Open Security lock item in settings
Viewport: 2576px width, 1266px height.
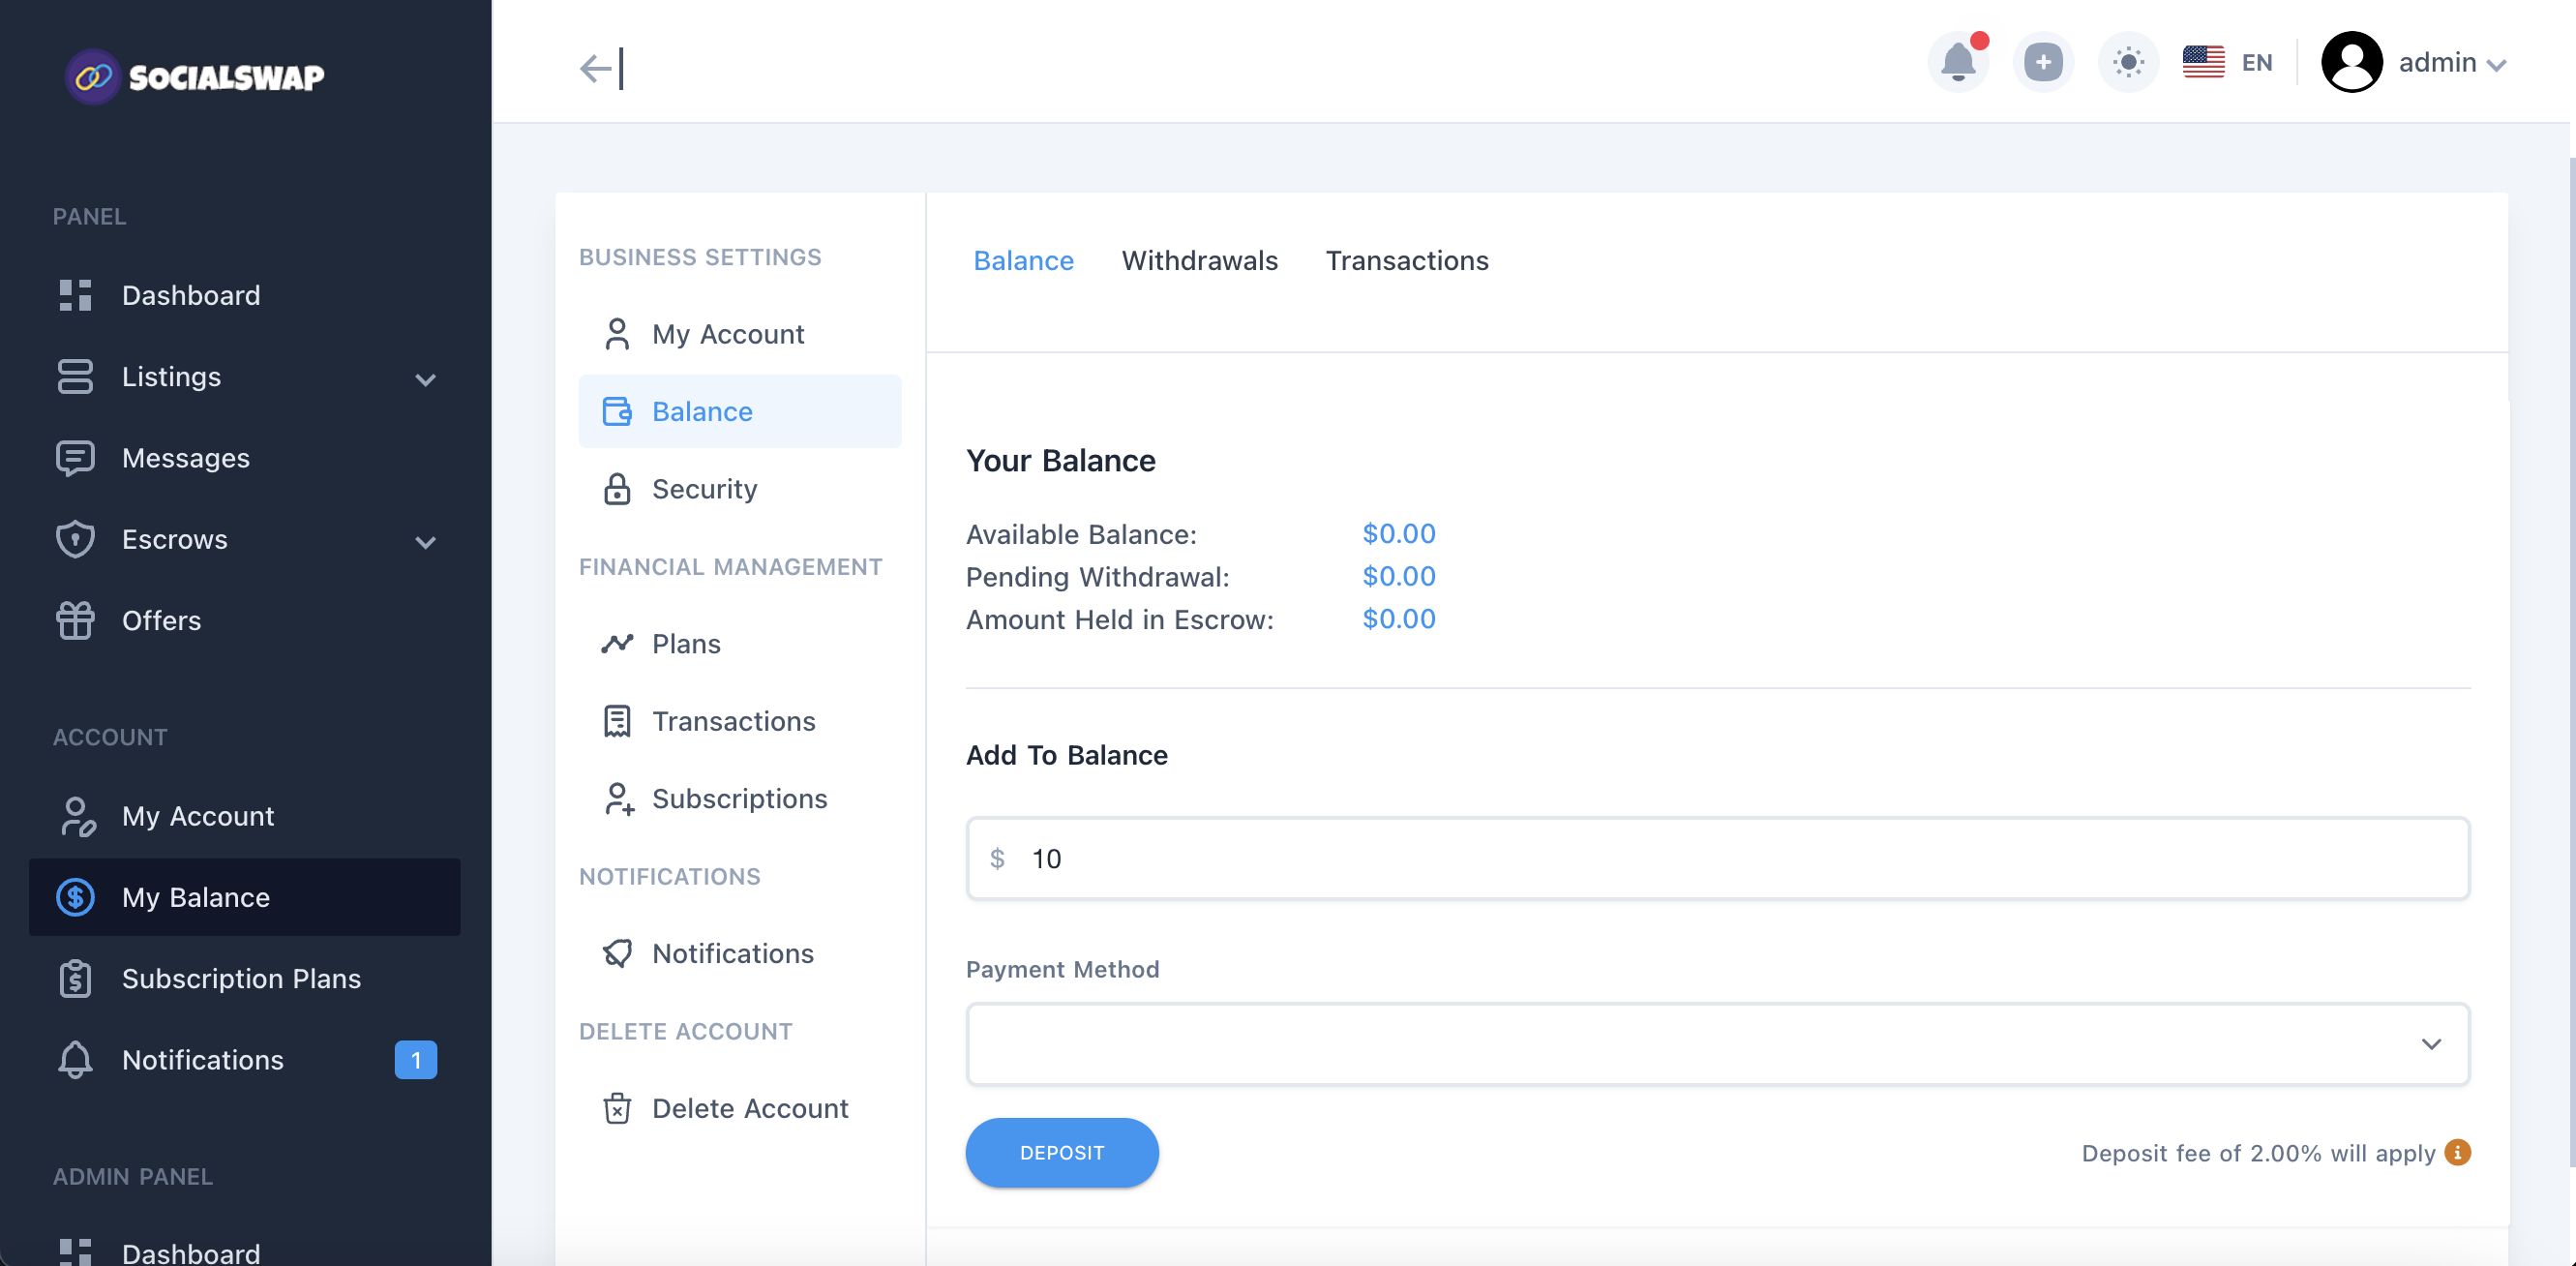click(x=703, y=489)
